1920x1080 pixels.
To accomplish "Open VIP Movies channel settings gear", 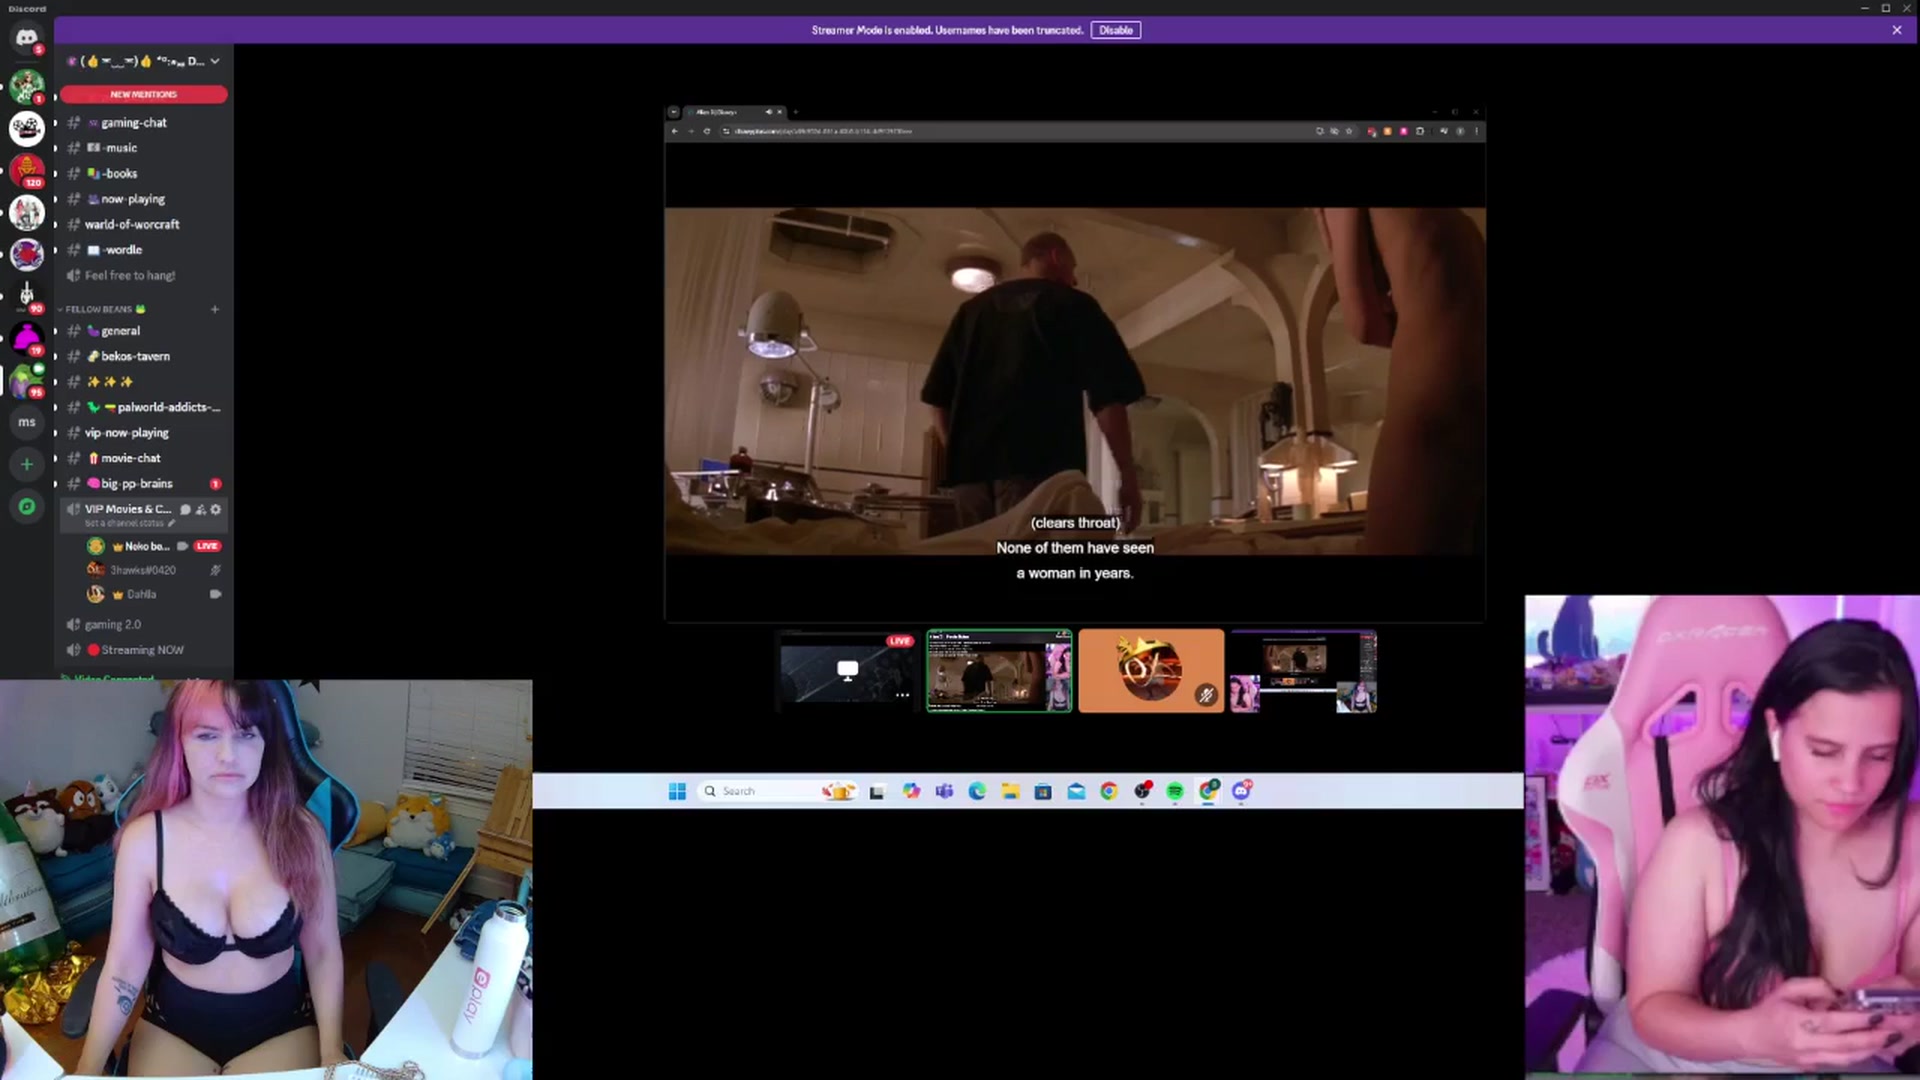I will [x=215, y=509].
